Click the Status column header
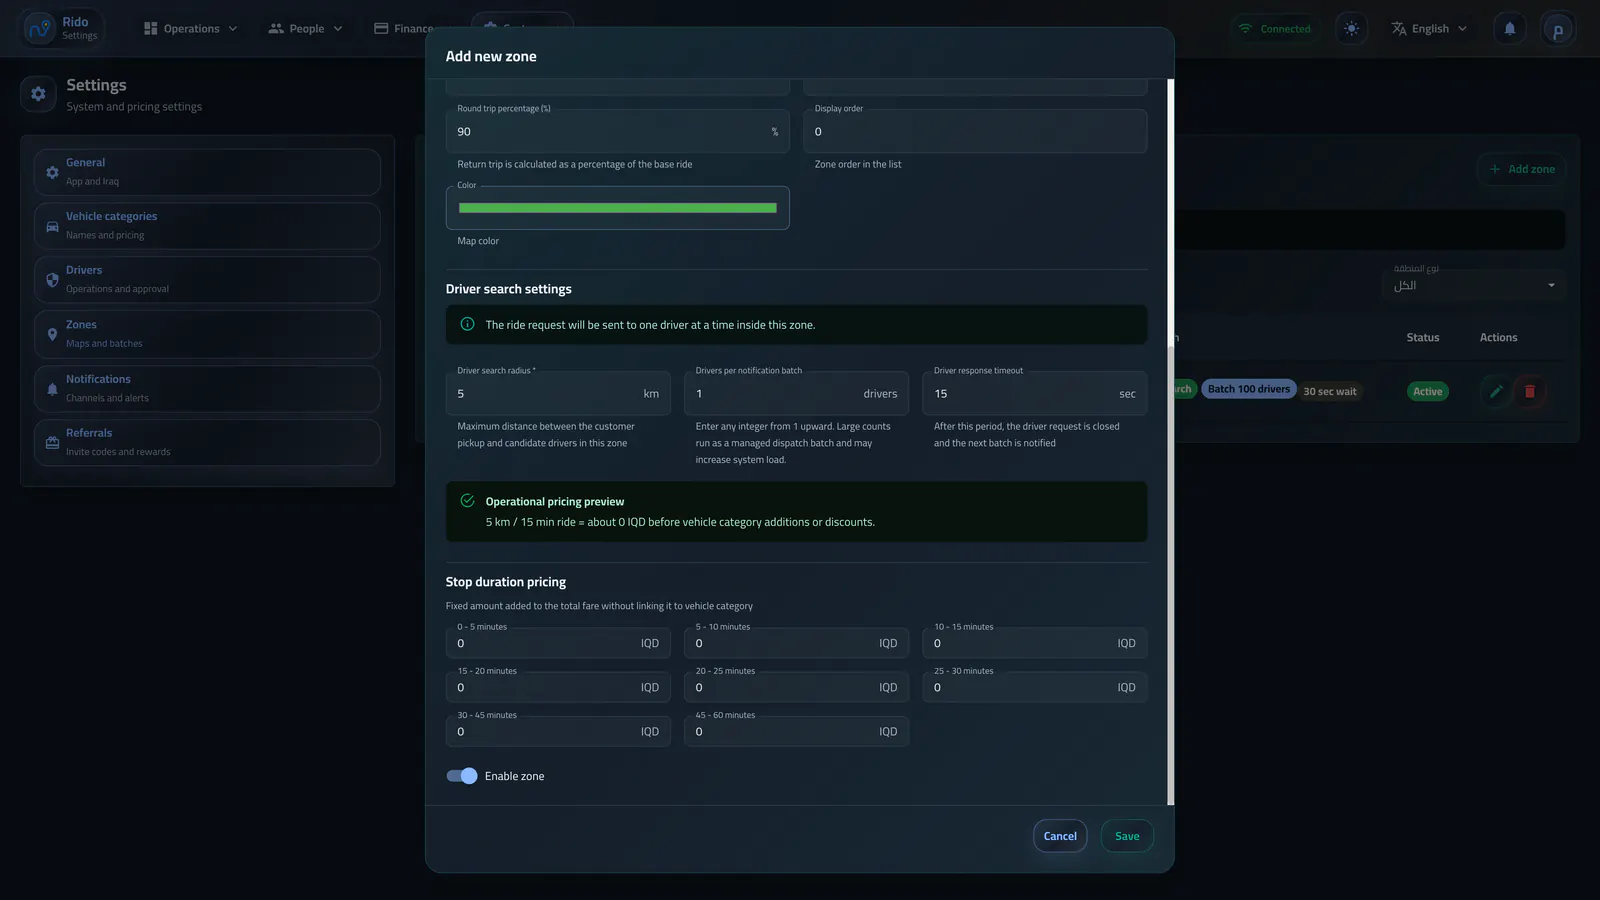 pos(1423,337)
